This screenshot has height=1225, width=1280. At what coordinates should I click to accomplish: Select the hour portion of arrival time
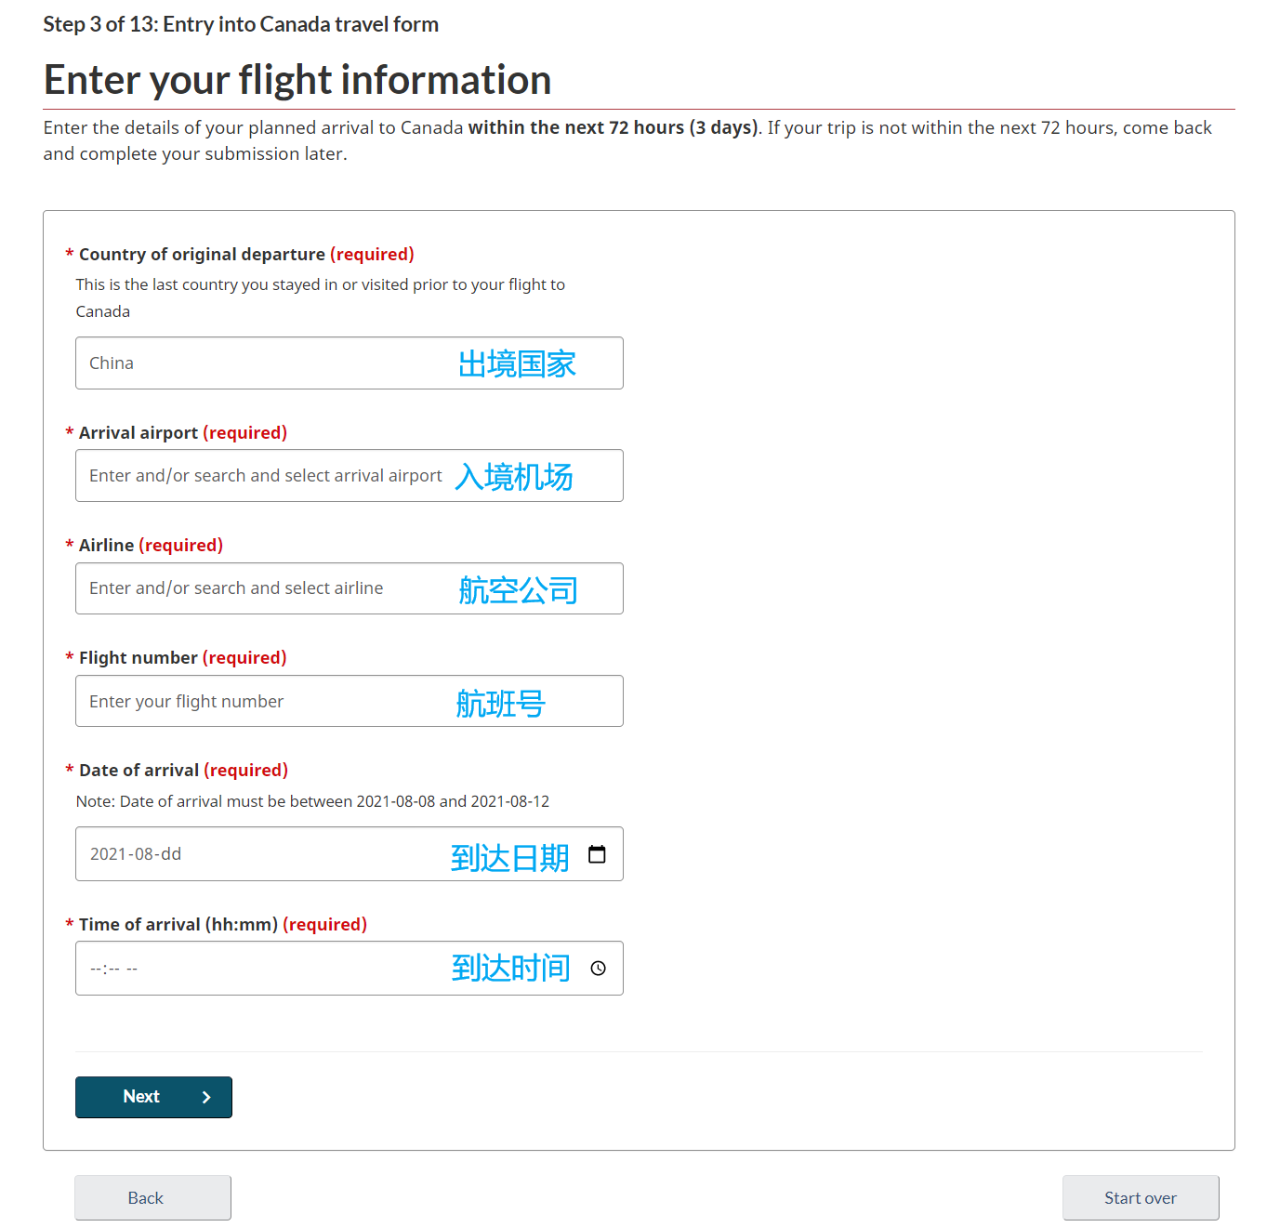point(96,968)
